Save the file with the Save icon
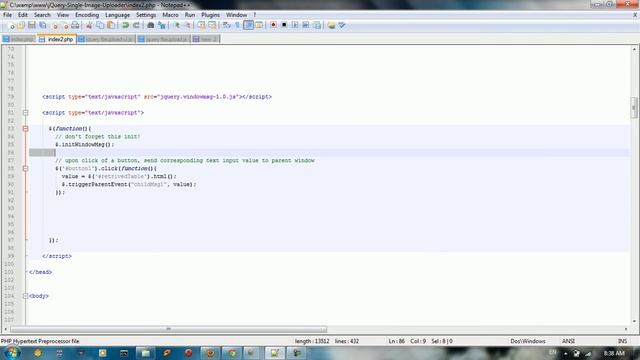640x360 pixels. pyautogui.click(x=32, y=25)
